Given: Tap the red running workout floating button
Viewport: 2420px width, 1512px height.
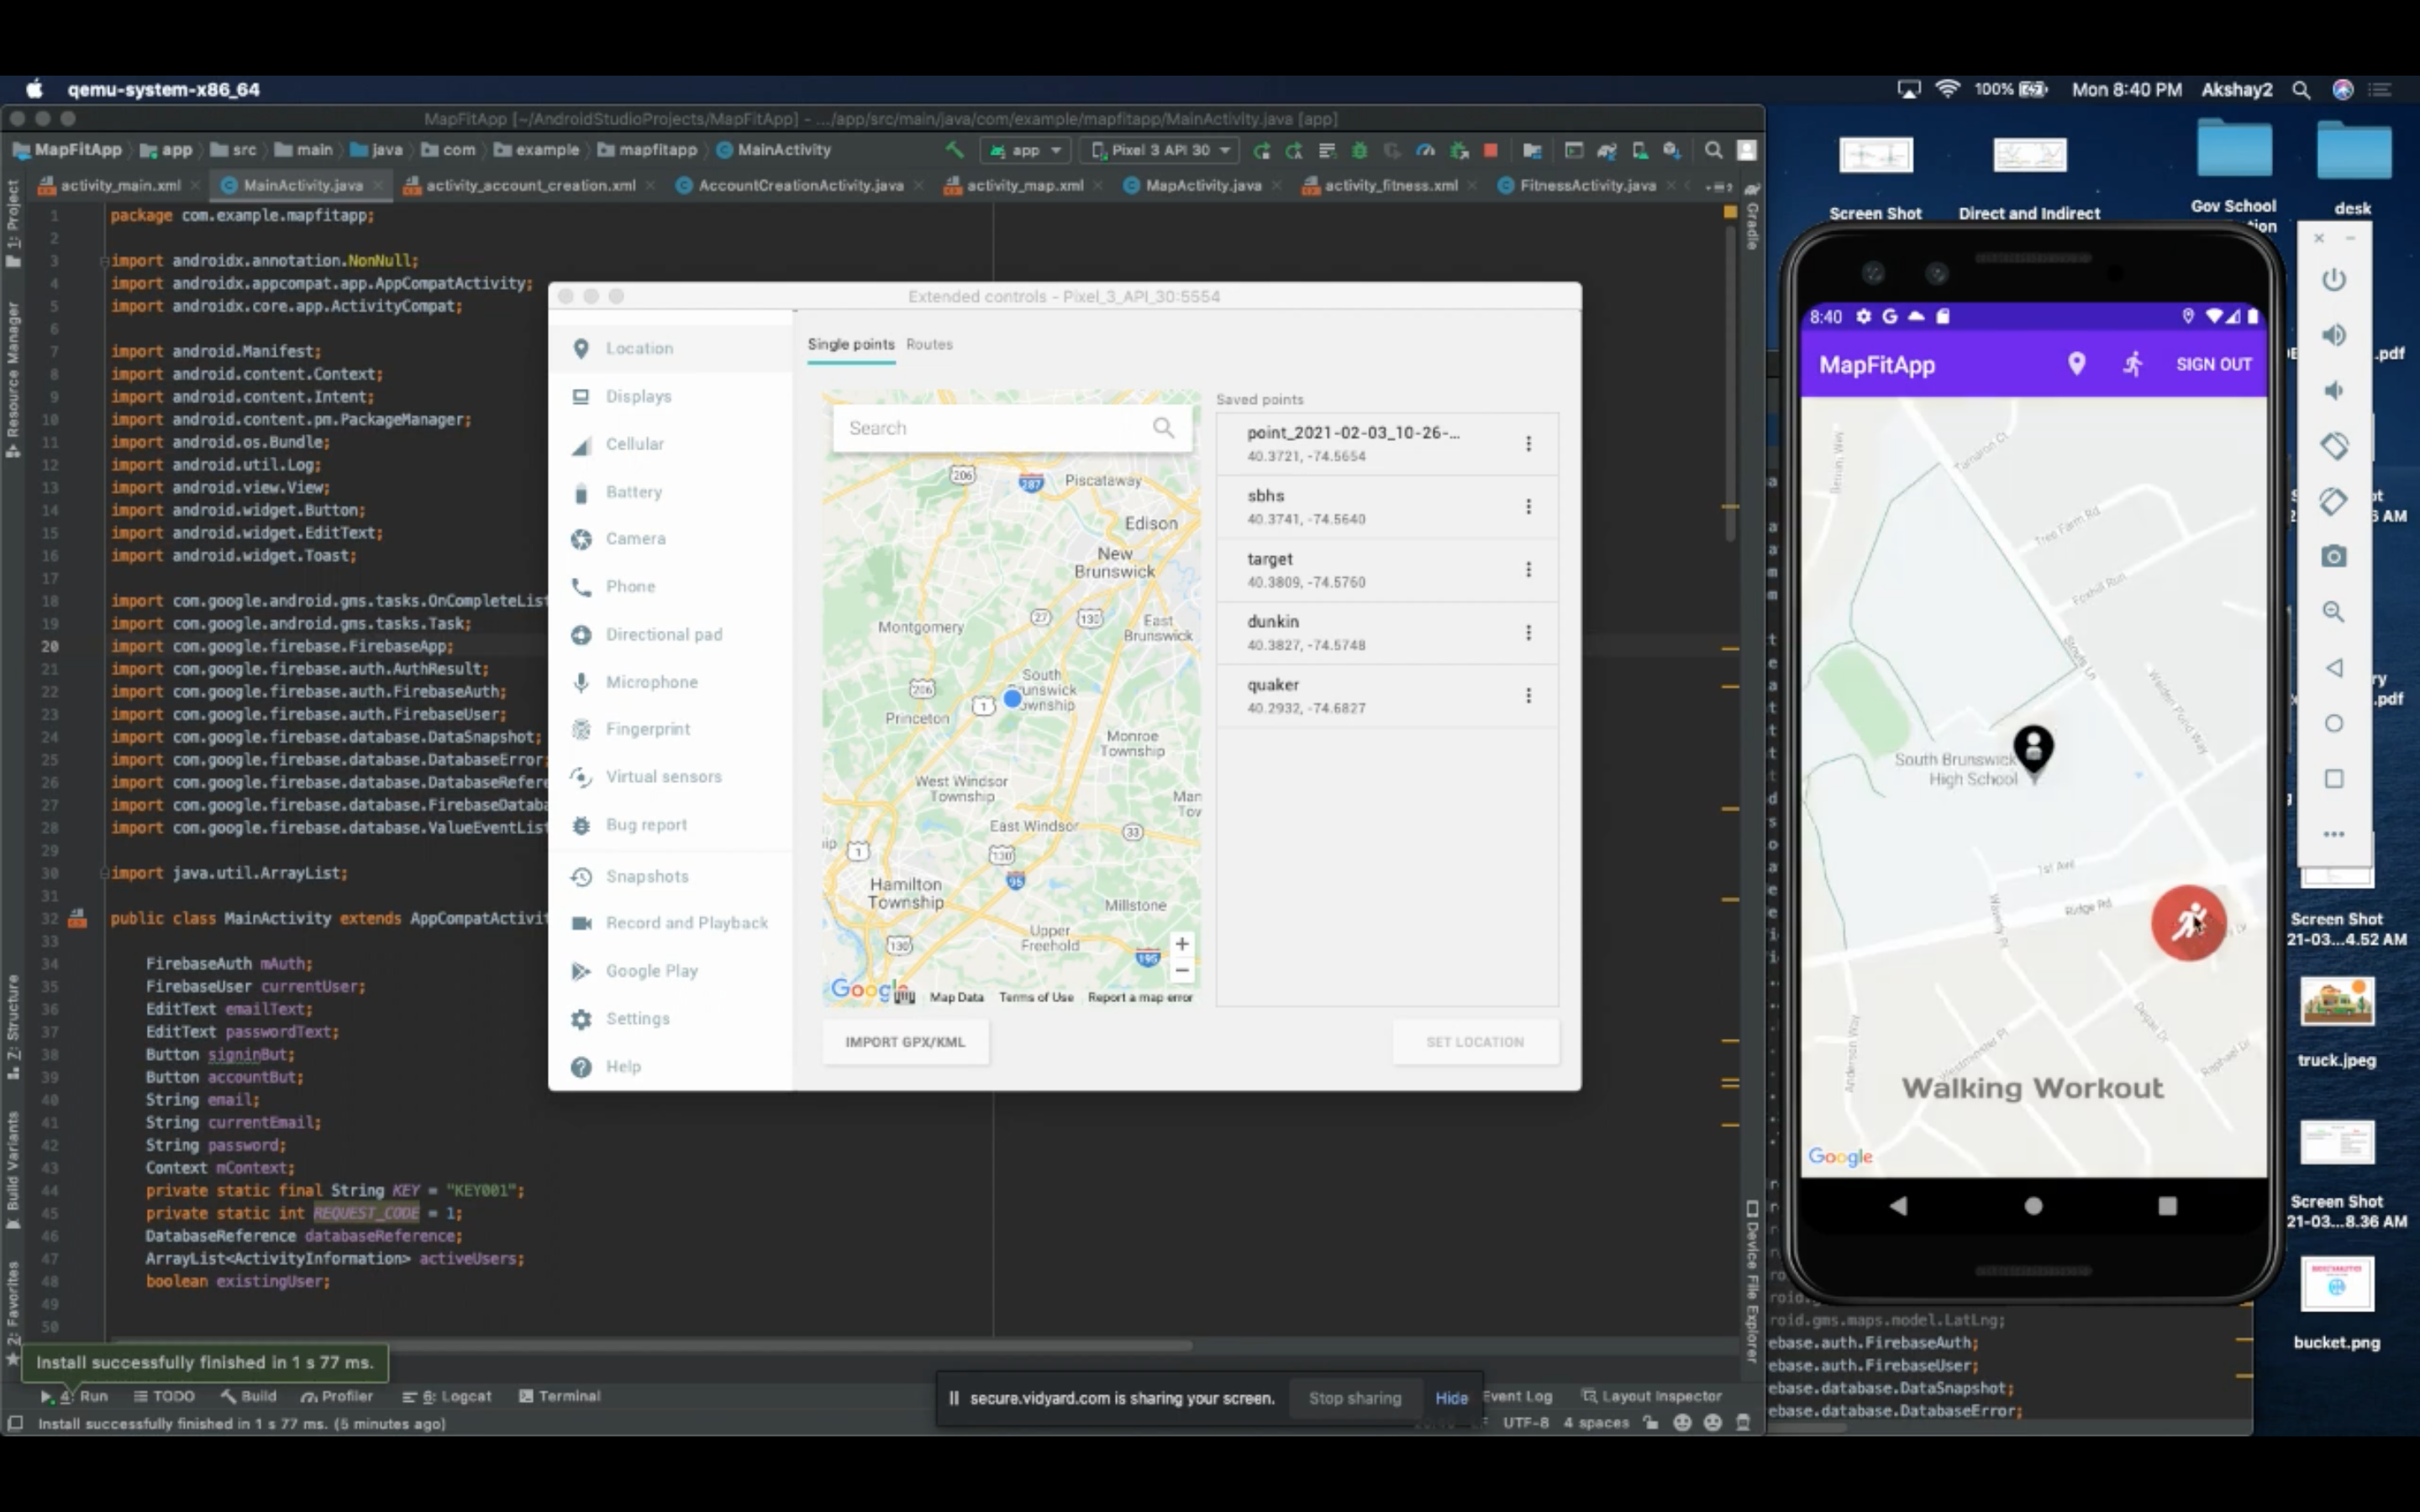Looking at the screenshot, I should click(x=2188, y=922).
